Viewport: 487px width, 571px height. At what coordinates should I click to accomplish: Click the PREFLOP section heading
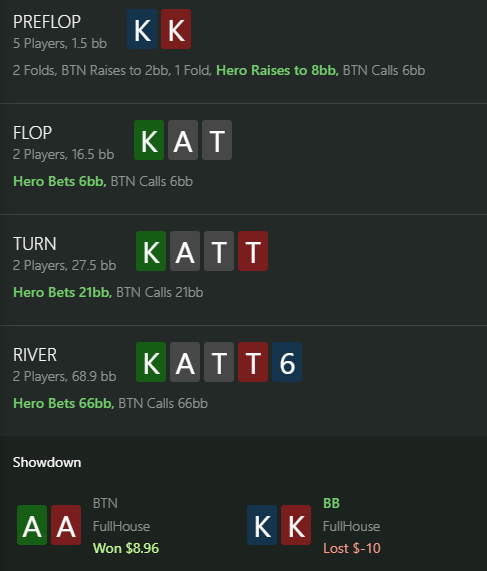point(47,22)
